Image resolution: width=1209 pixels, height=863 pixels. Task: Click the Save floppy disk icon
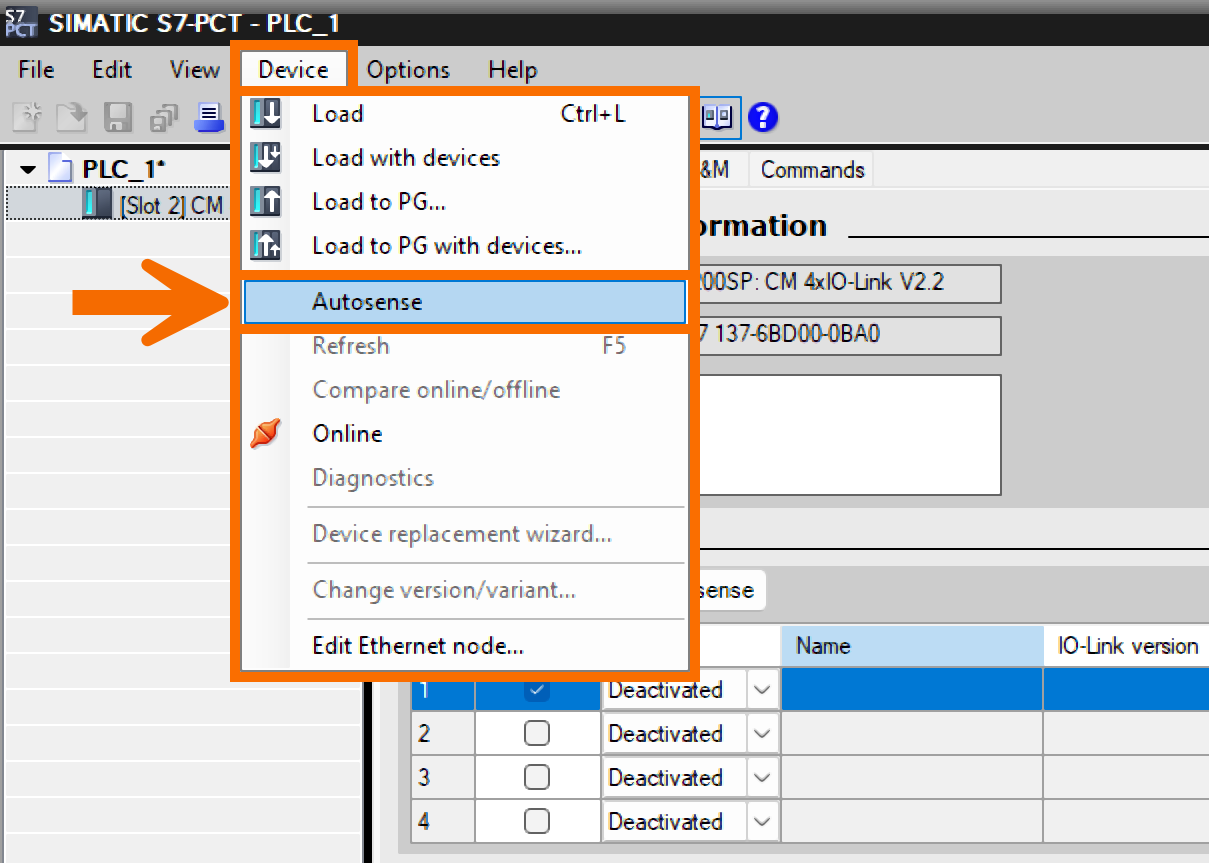click(119, 117)
